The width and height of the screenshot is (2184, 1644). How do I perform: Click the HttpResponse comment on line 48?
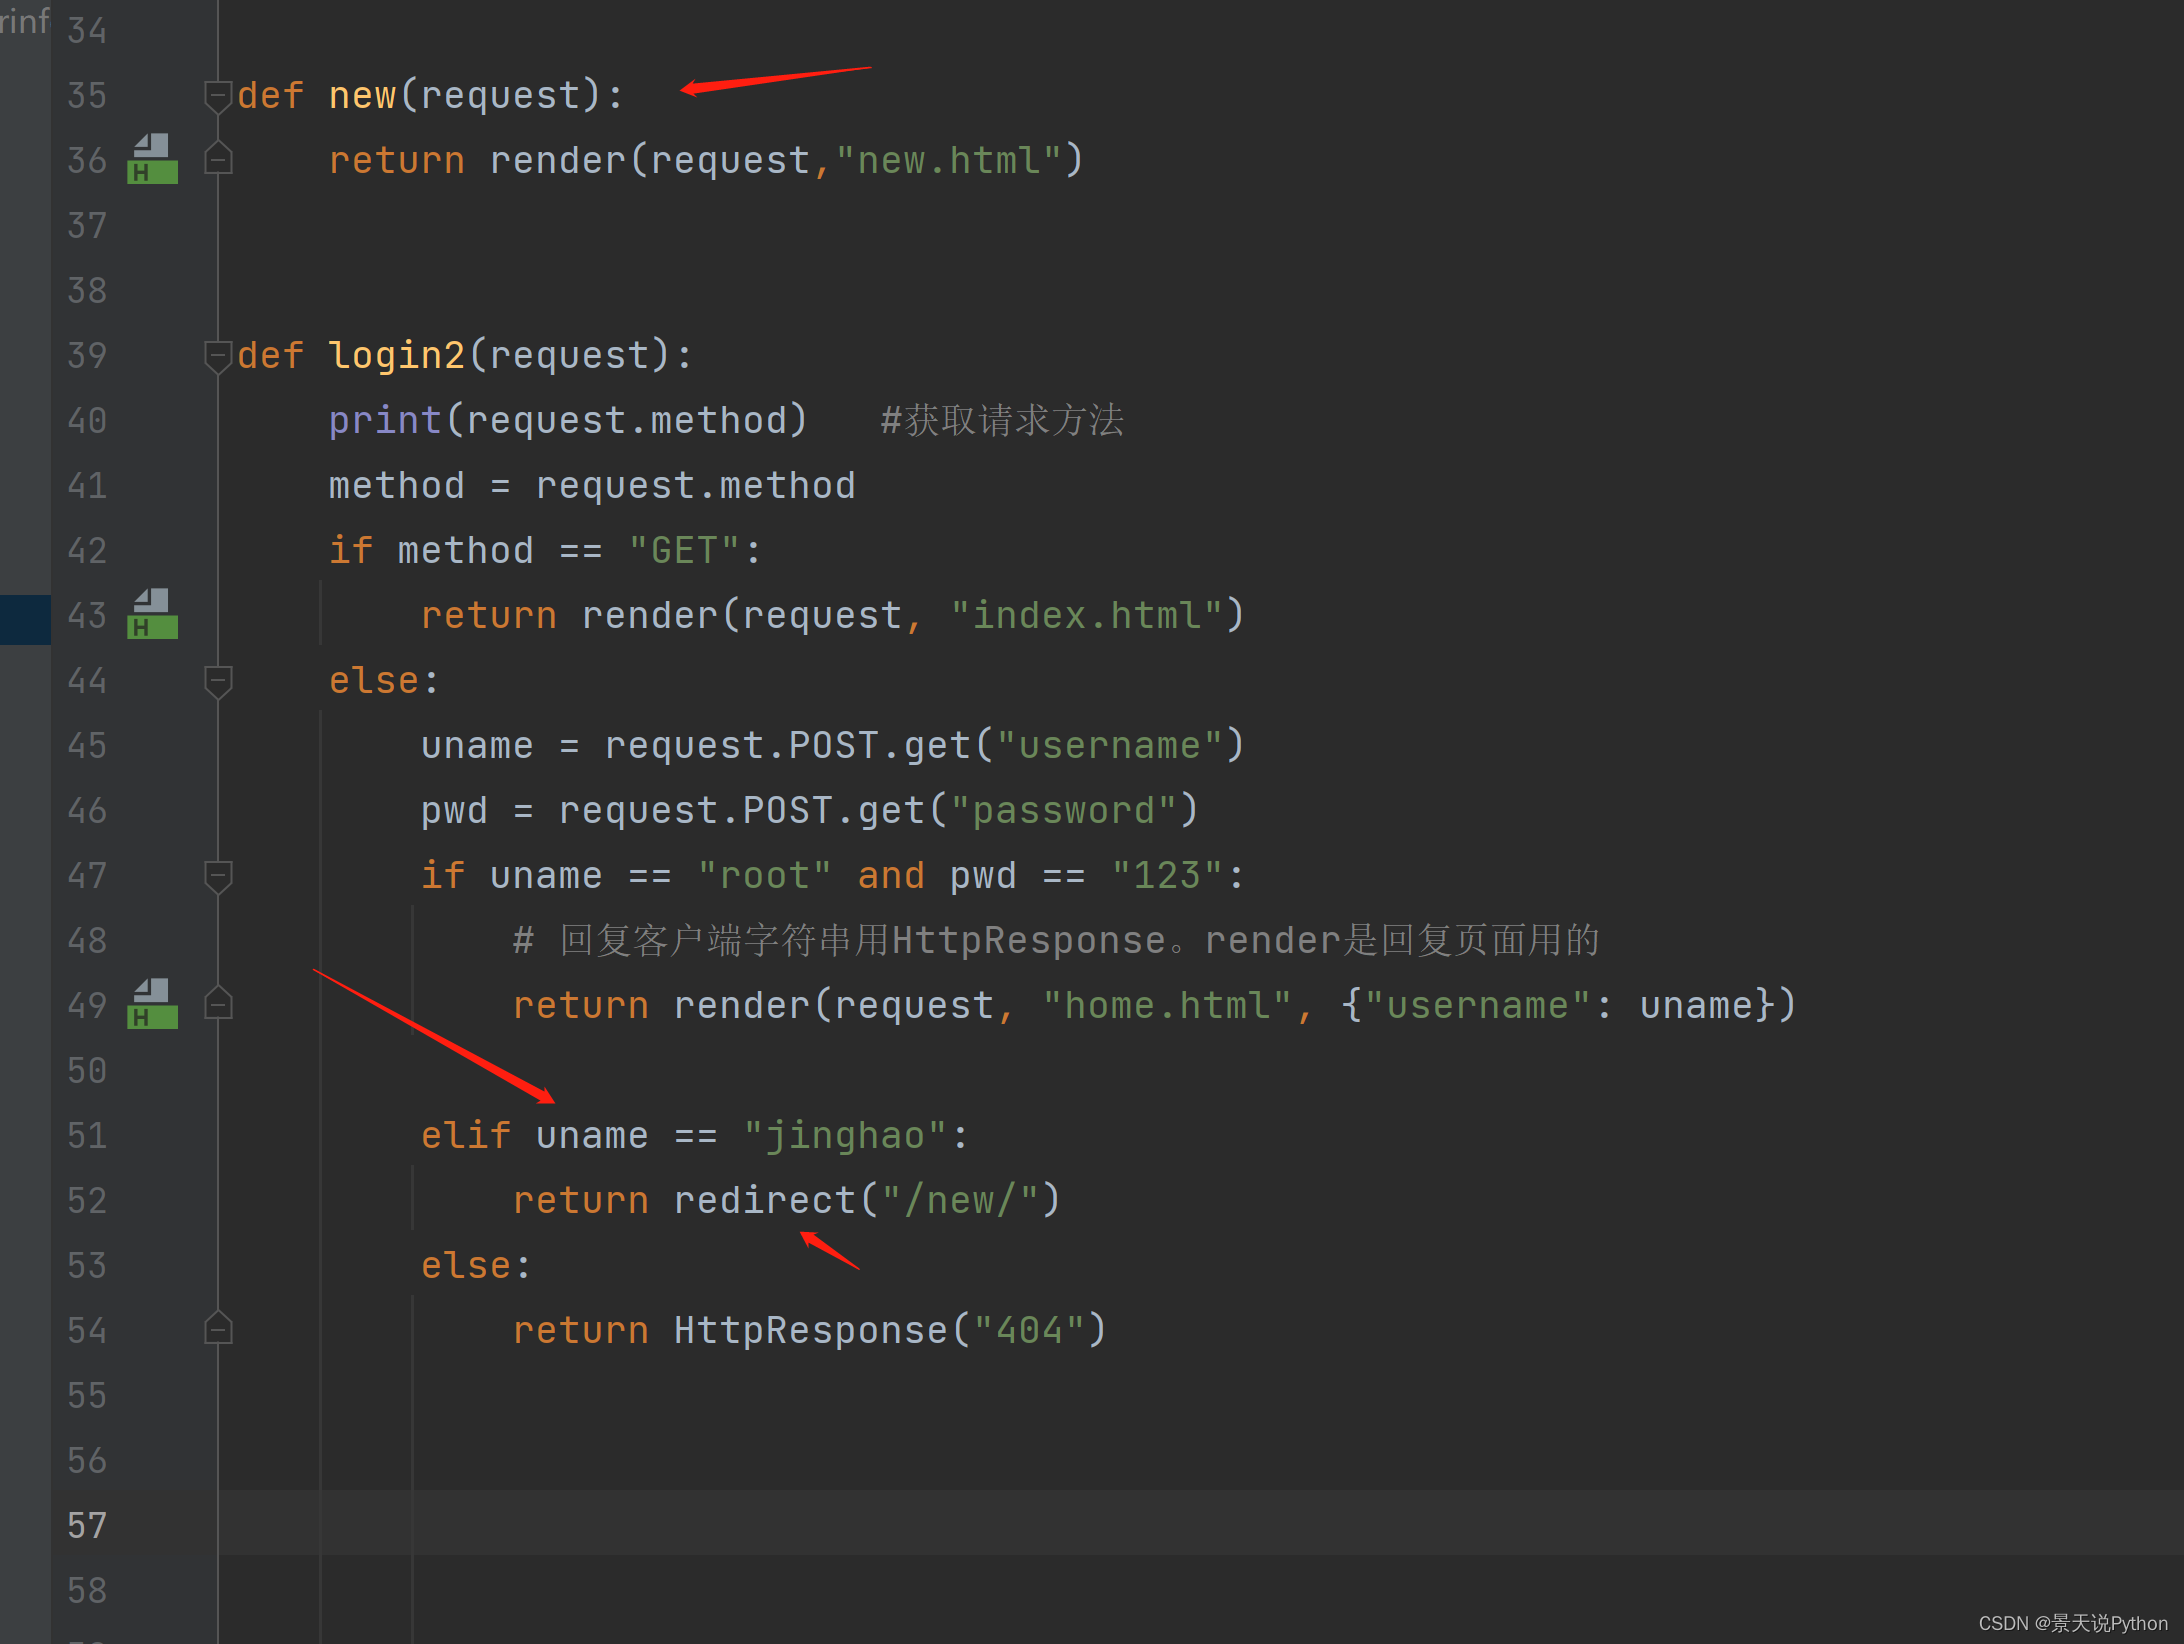tap(1056, 941)
